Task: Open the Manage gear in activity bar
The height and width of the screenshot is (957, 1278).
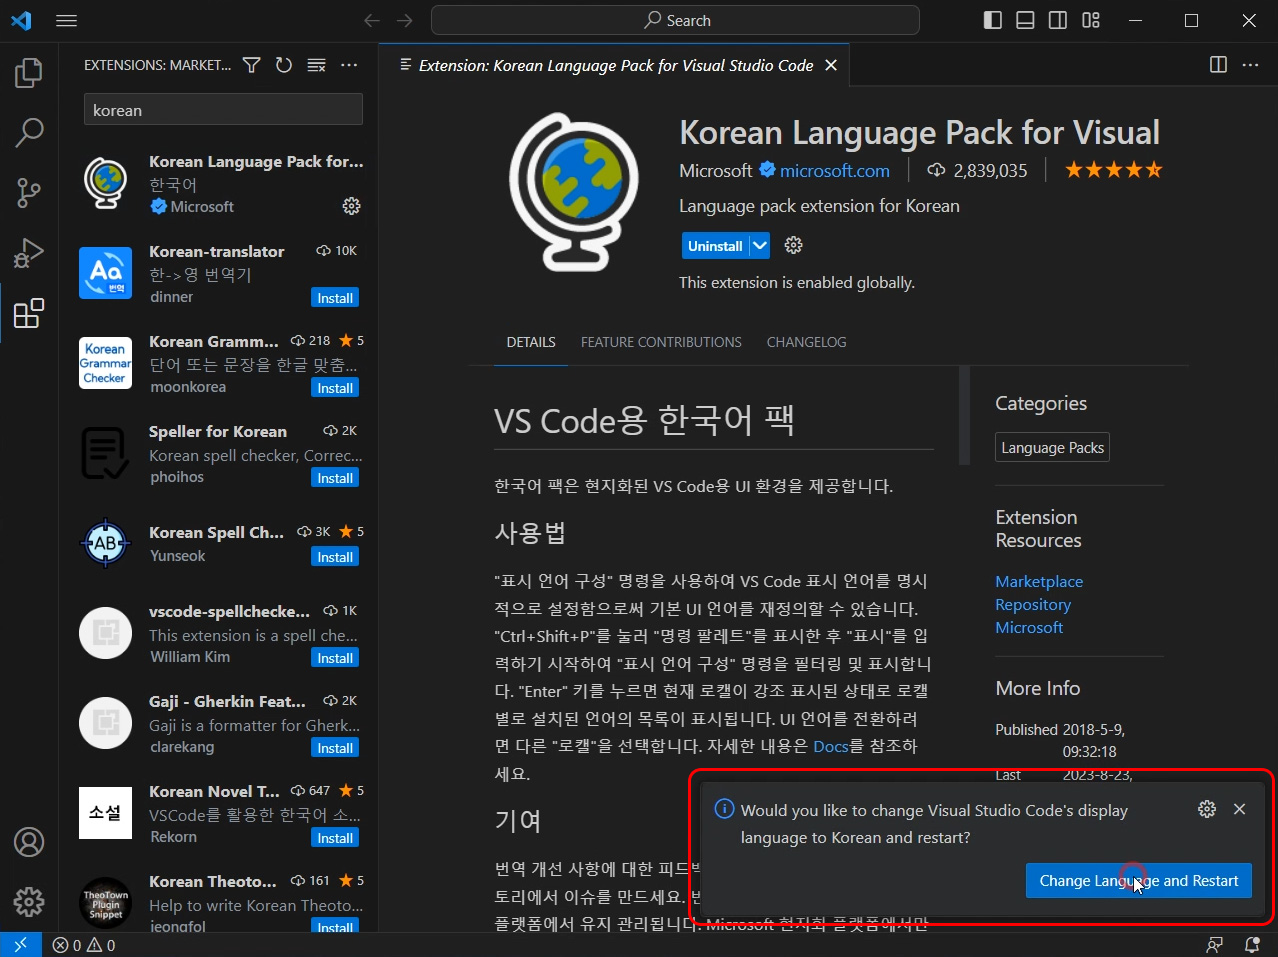Action: click(29, 902)
